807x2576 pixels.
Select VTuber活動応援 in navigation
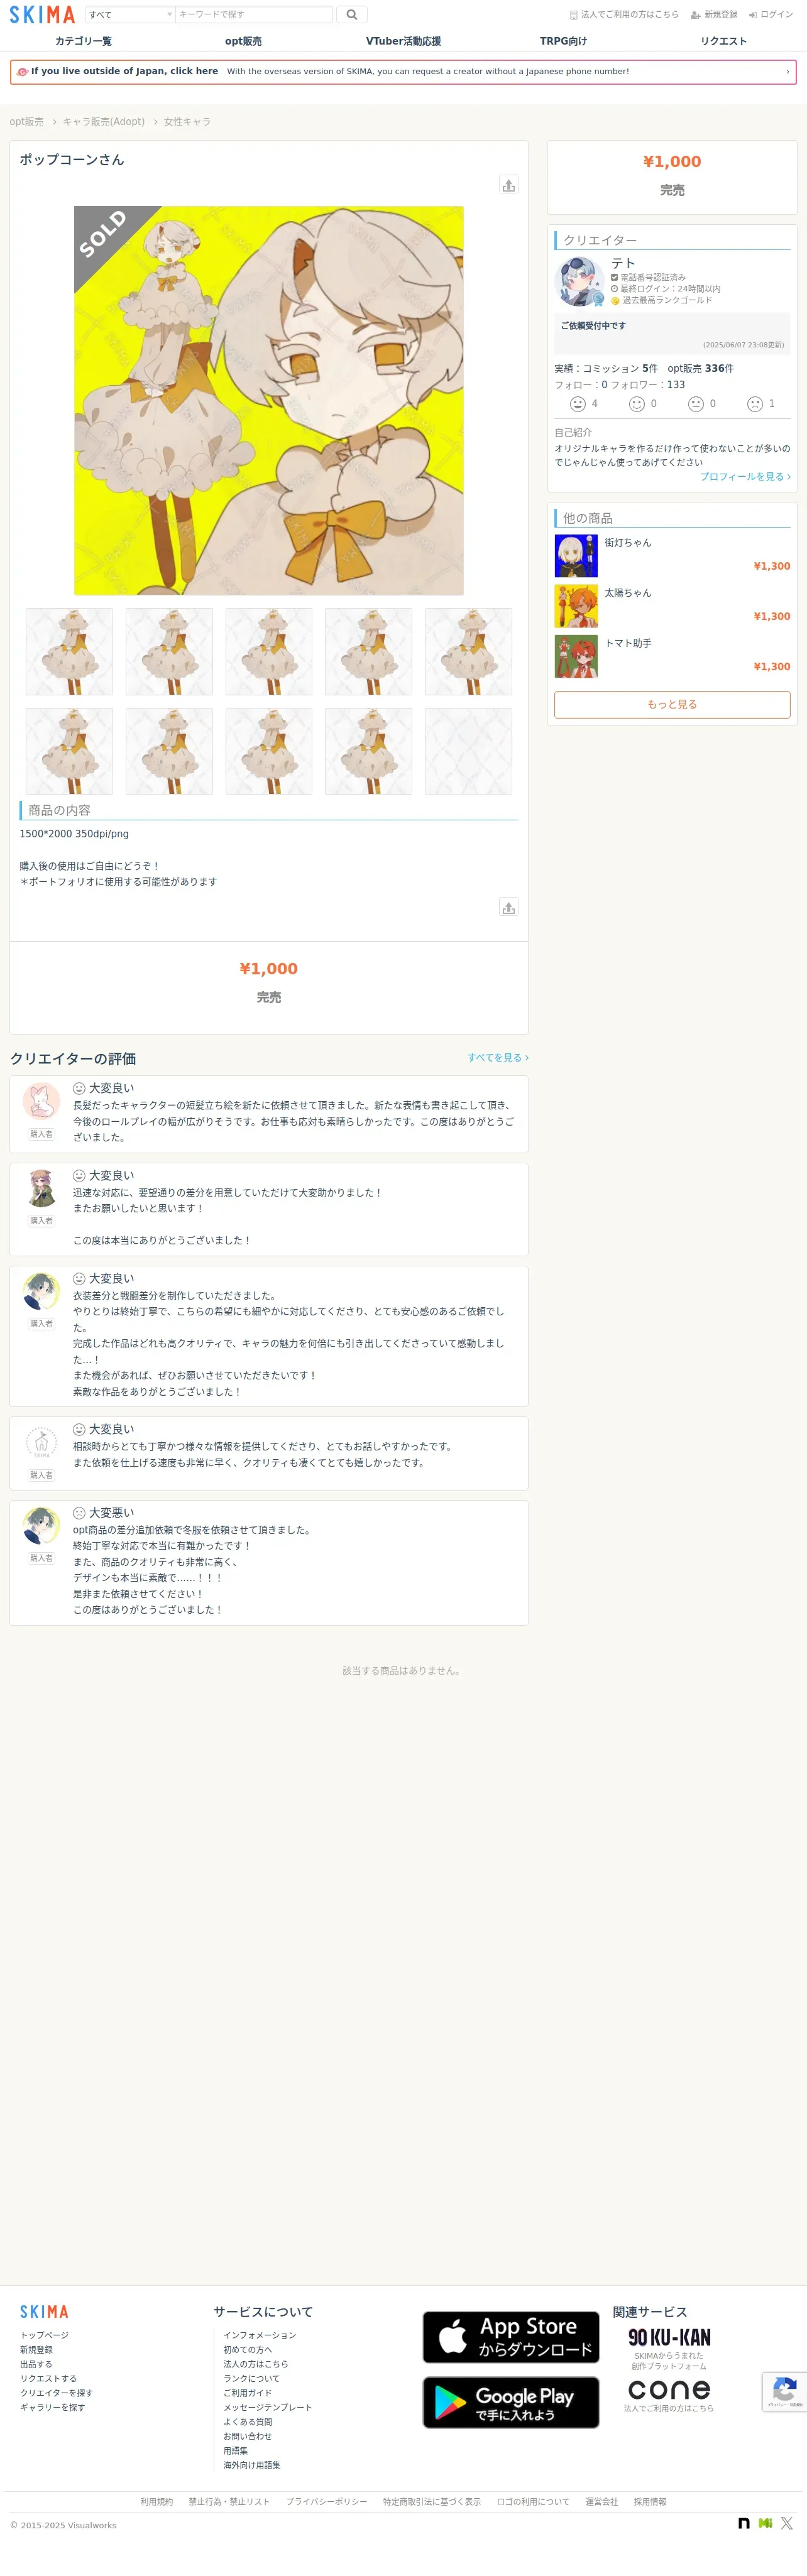(403, 41)
